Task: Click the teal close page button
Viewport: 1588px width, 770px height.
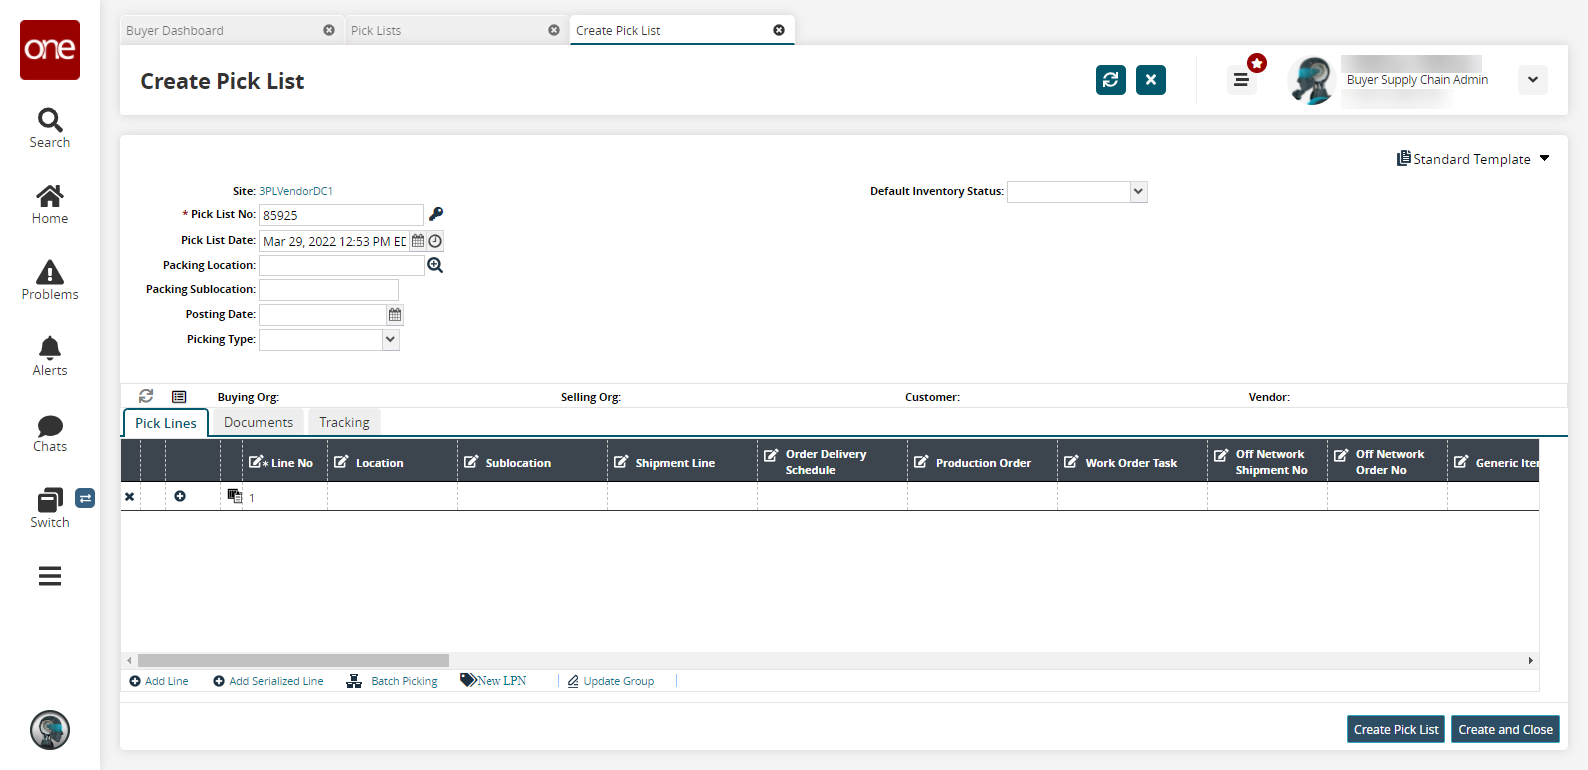Action: point(1151,80)
